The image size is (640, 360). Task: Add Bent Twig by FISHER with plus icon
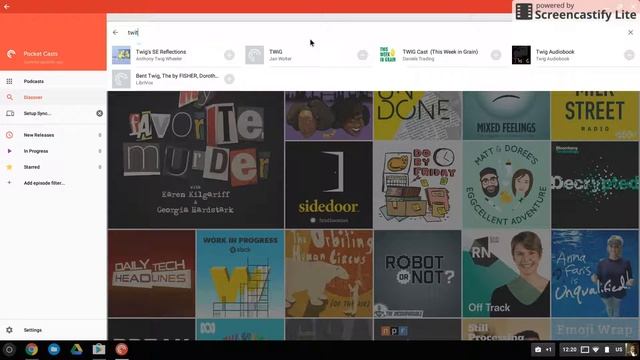point(229,79)
